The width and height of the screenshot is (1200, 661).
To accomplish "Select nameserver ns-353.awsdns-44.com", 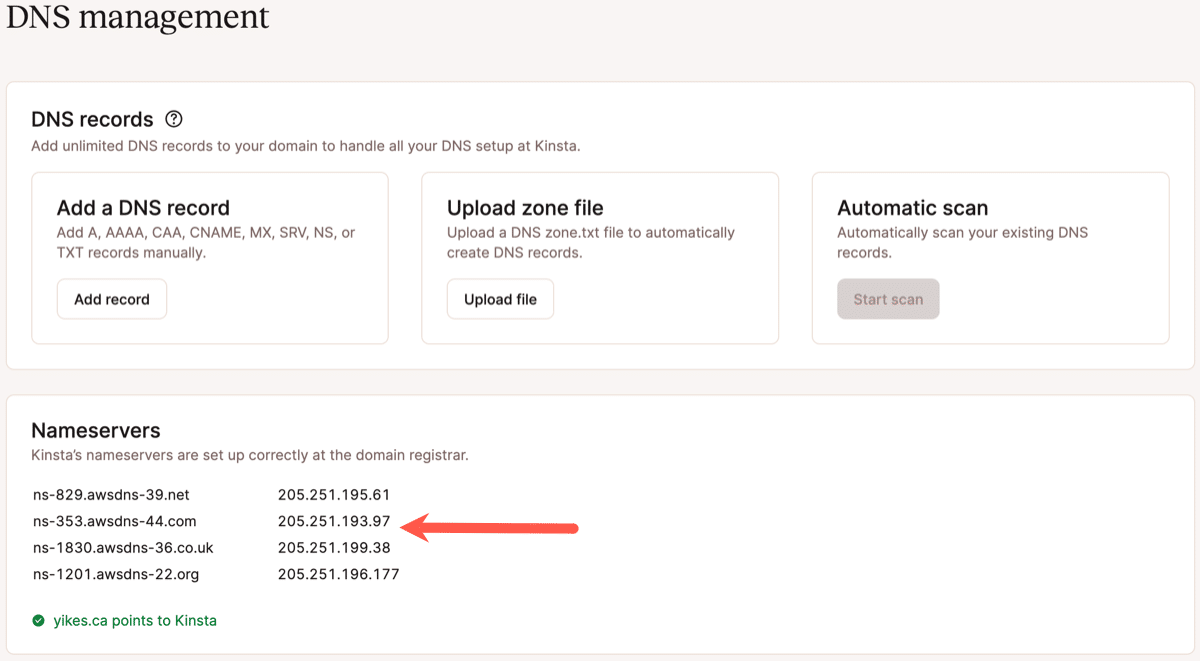I will [x=115, y=521].
